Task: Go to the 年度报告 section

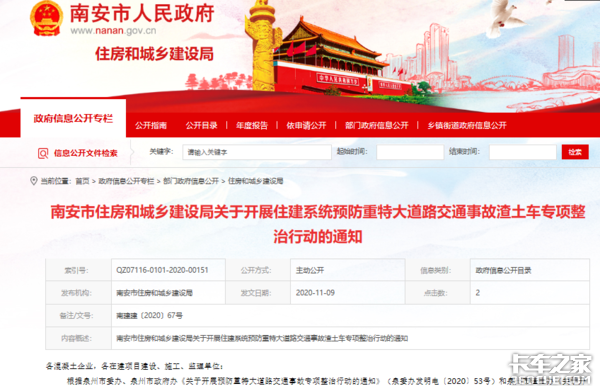Action: (x=252, y=125)
